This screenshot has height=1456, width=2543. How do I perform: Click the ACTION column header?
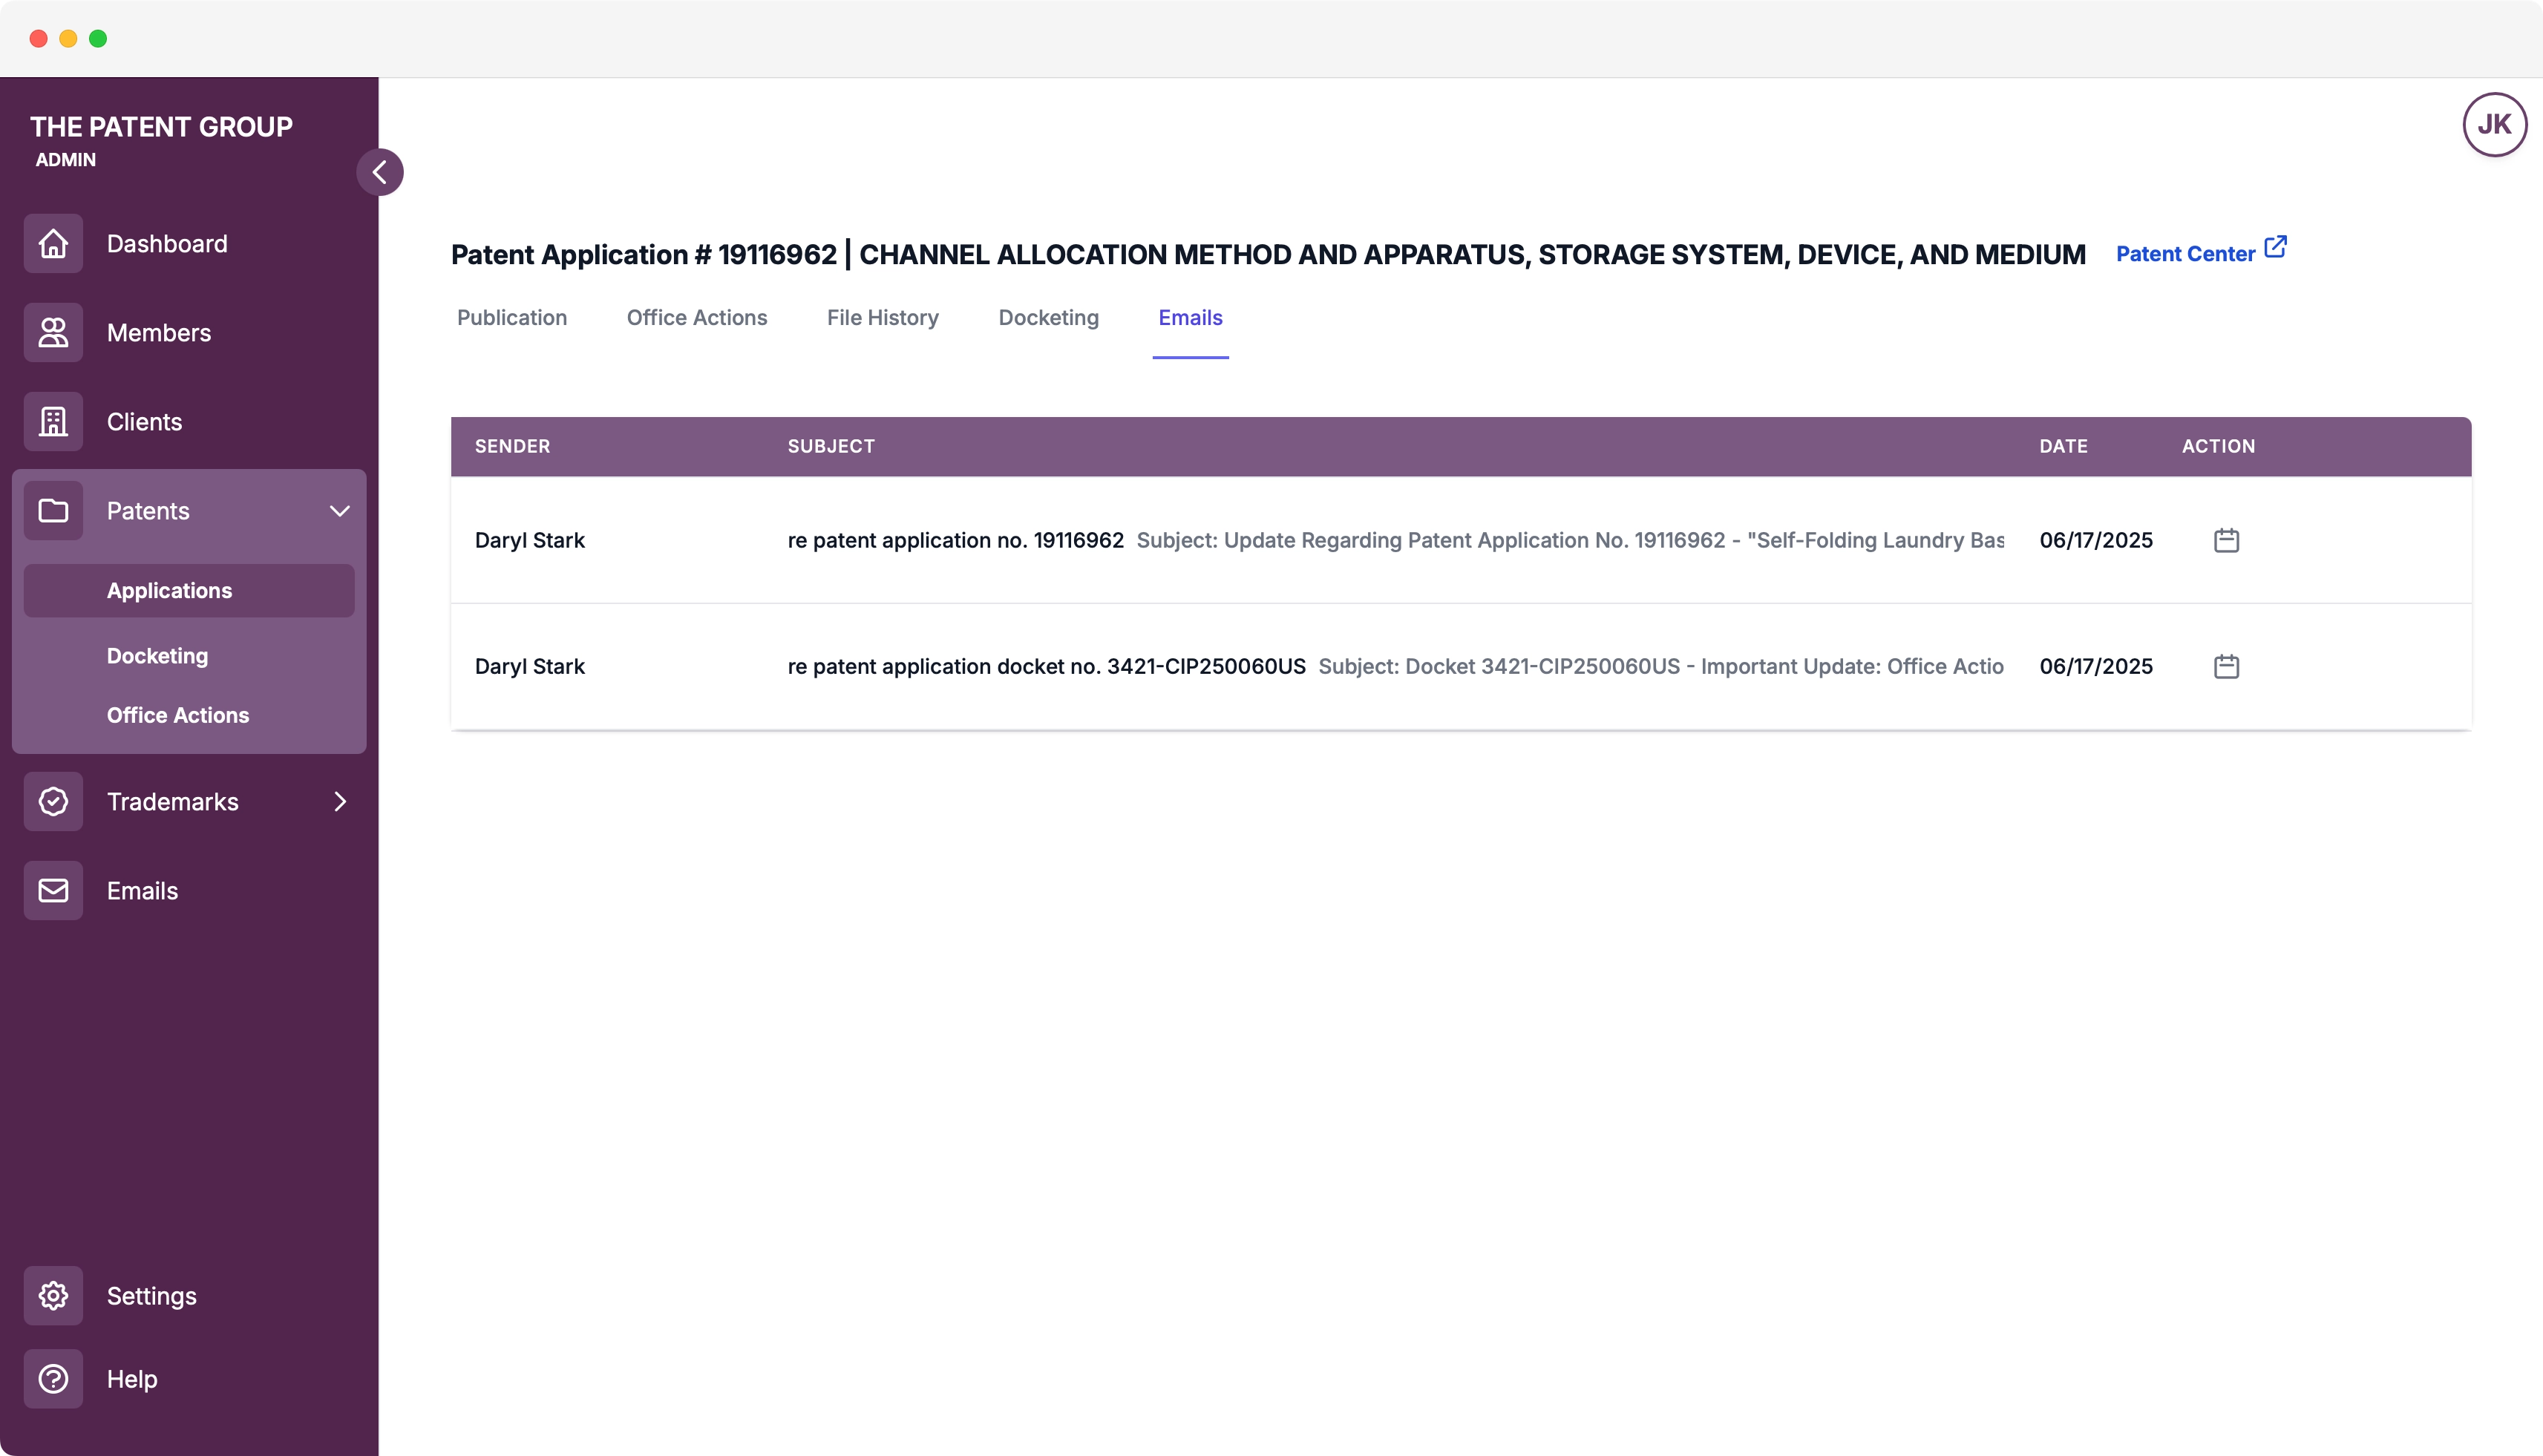pos(2218,446)
